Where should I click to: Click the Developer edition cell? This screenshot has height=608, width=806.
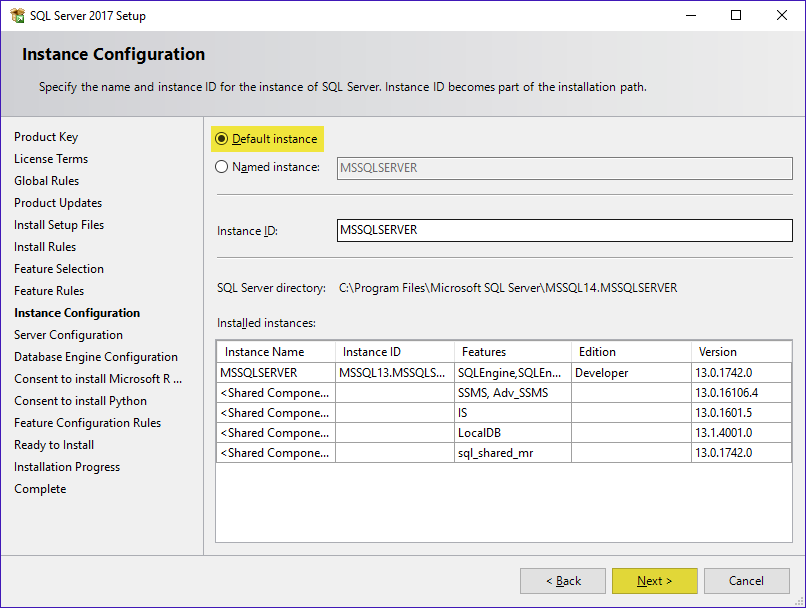[x=631, y=373]
